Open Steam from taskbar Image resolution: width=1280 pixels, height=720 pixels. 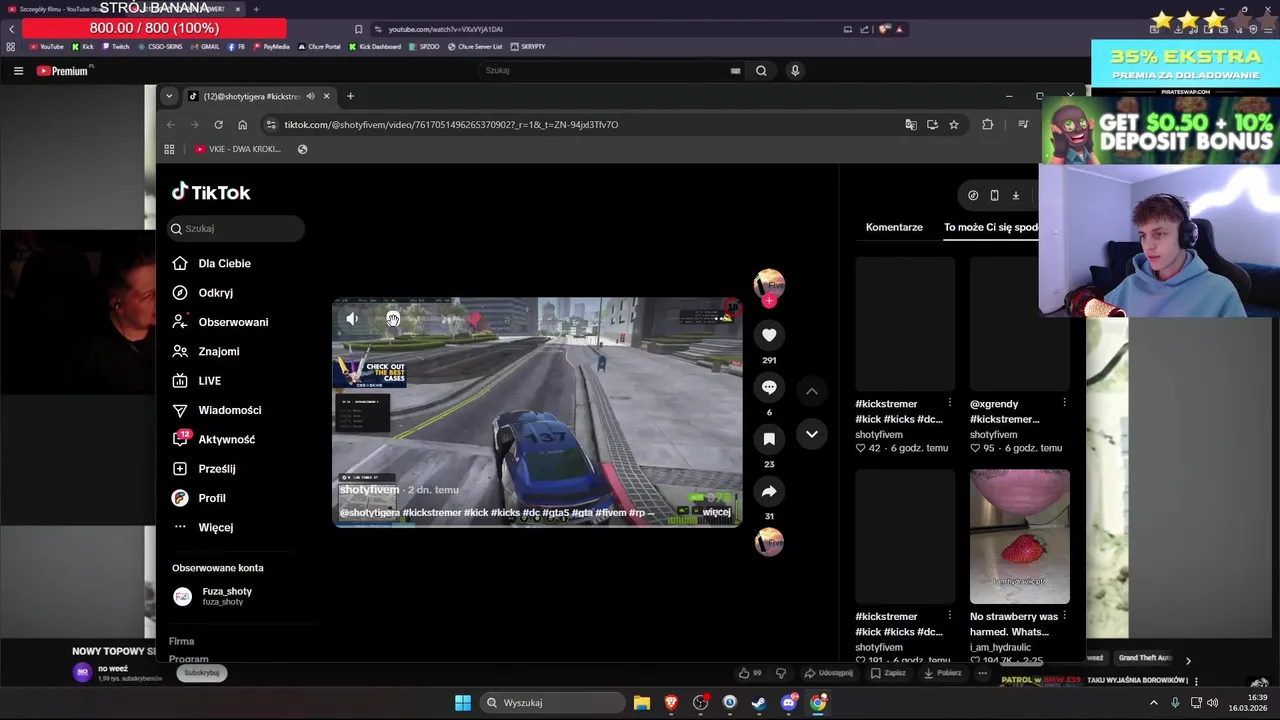coord(759,703)
